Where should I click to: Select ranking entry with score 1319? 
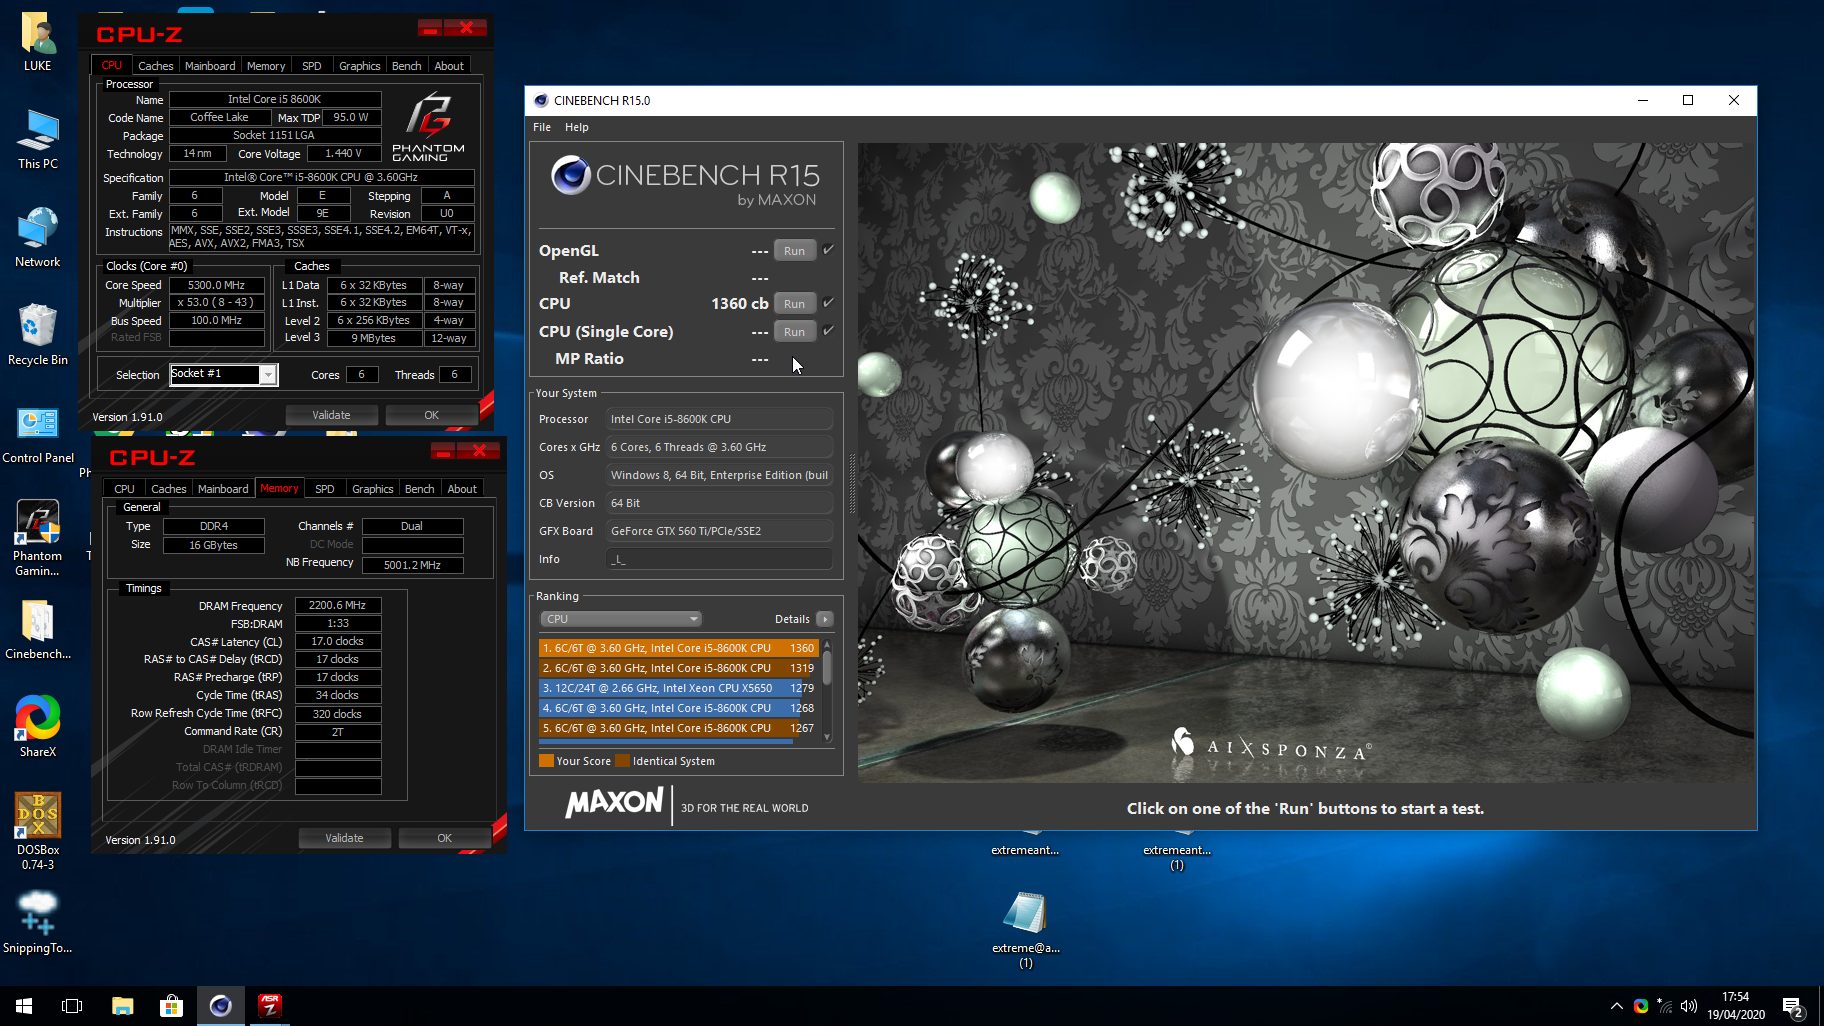(x=679, y=668)
